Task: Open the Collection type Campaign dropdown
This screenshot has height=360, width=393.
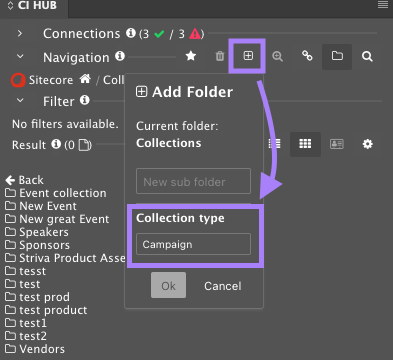Action: [x=193, y=244]
